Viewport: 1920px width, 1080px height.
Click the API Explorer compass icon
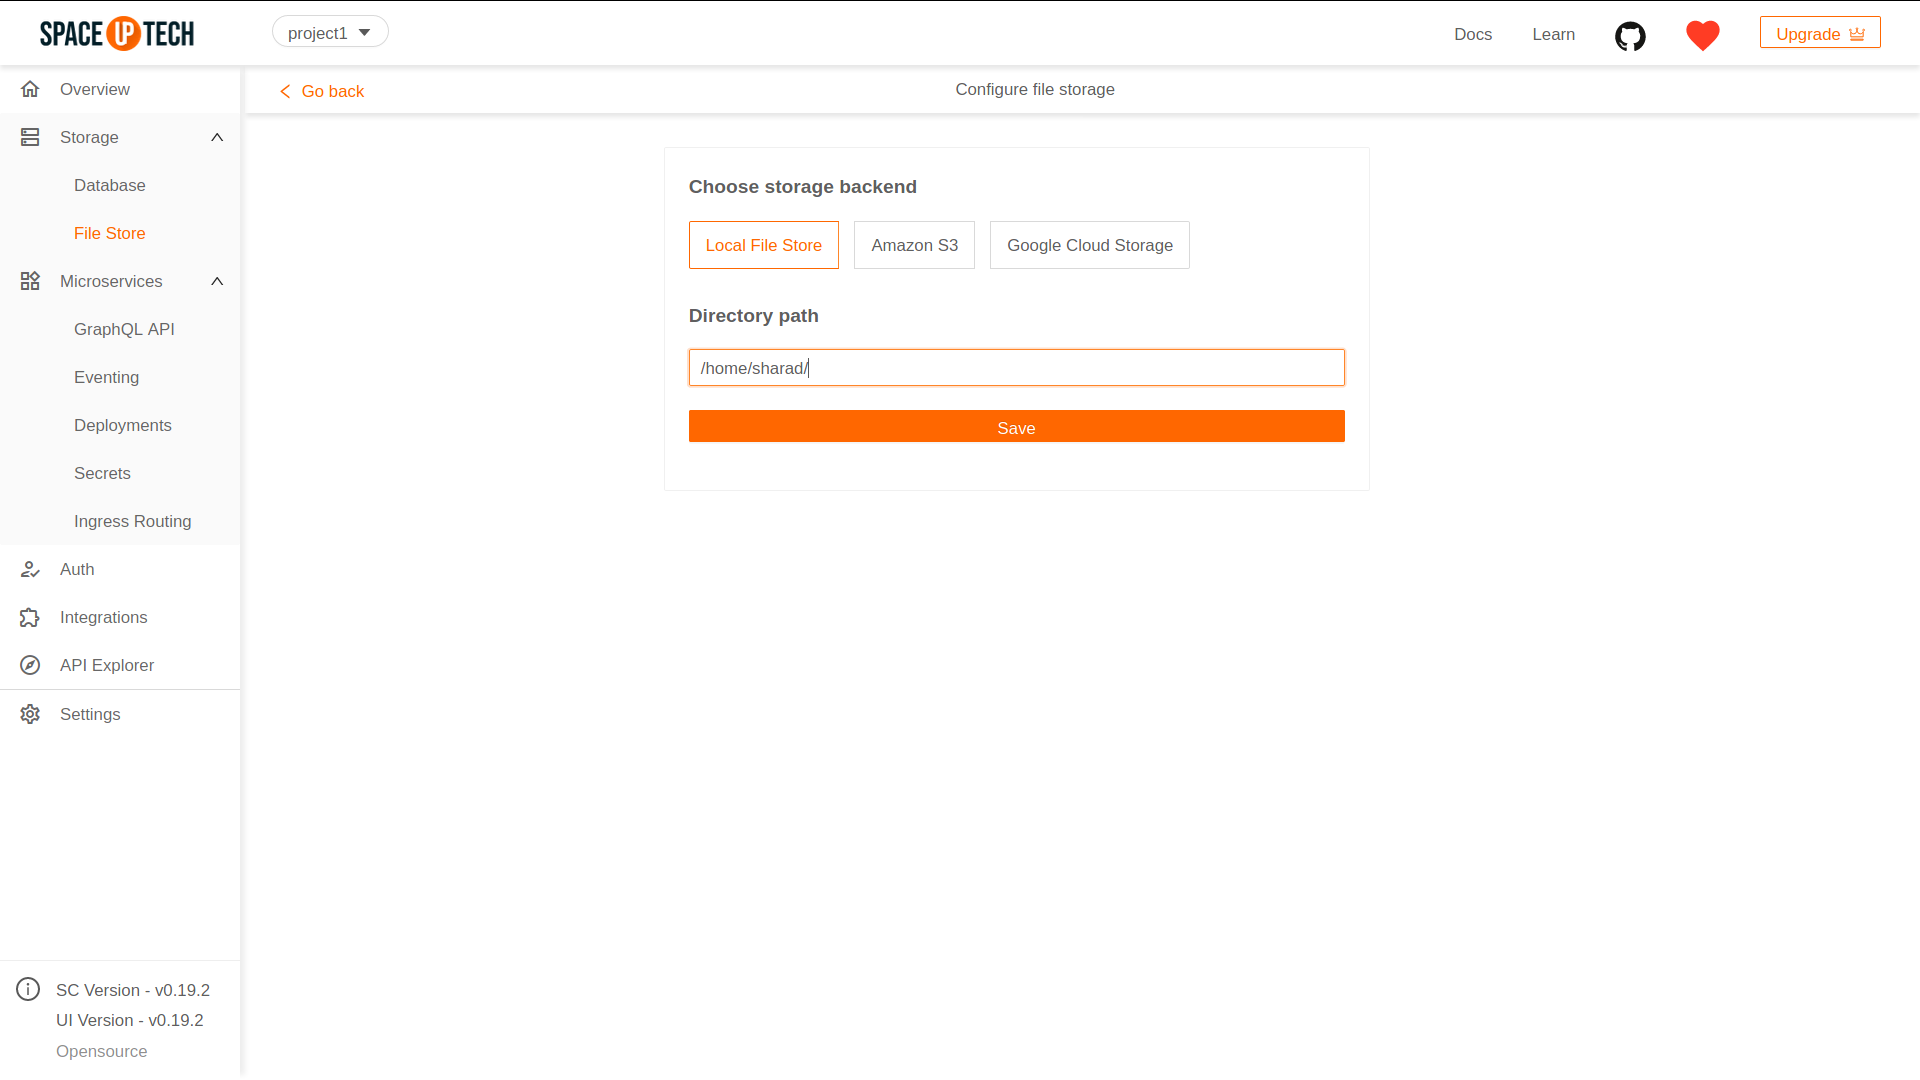click(x=30, y=665)
